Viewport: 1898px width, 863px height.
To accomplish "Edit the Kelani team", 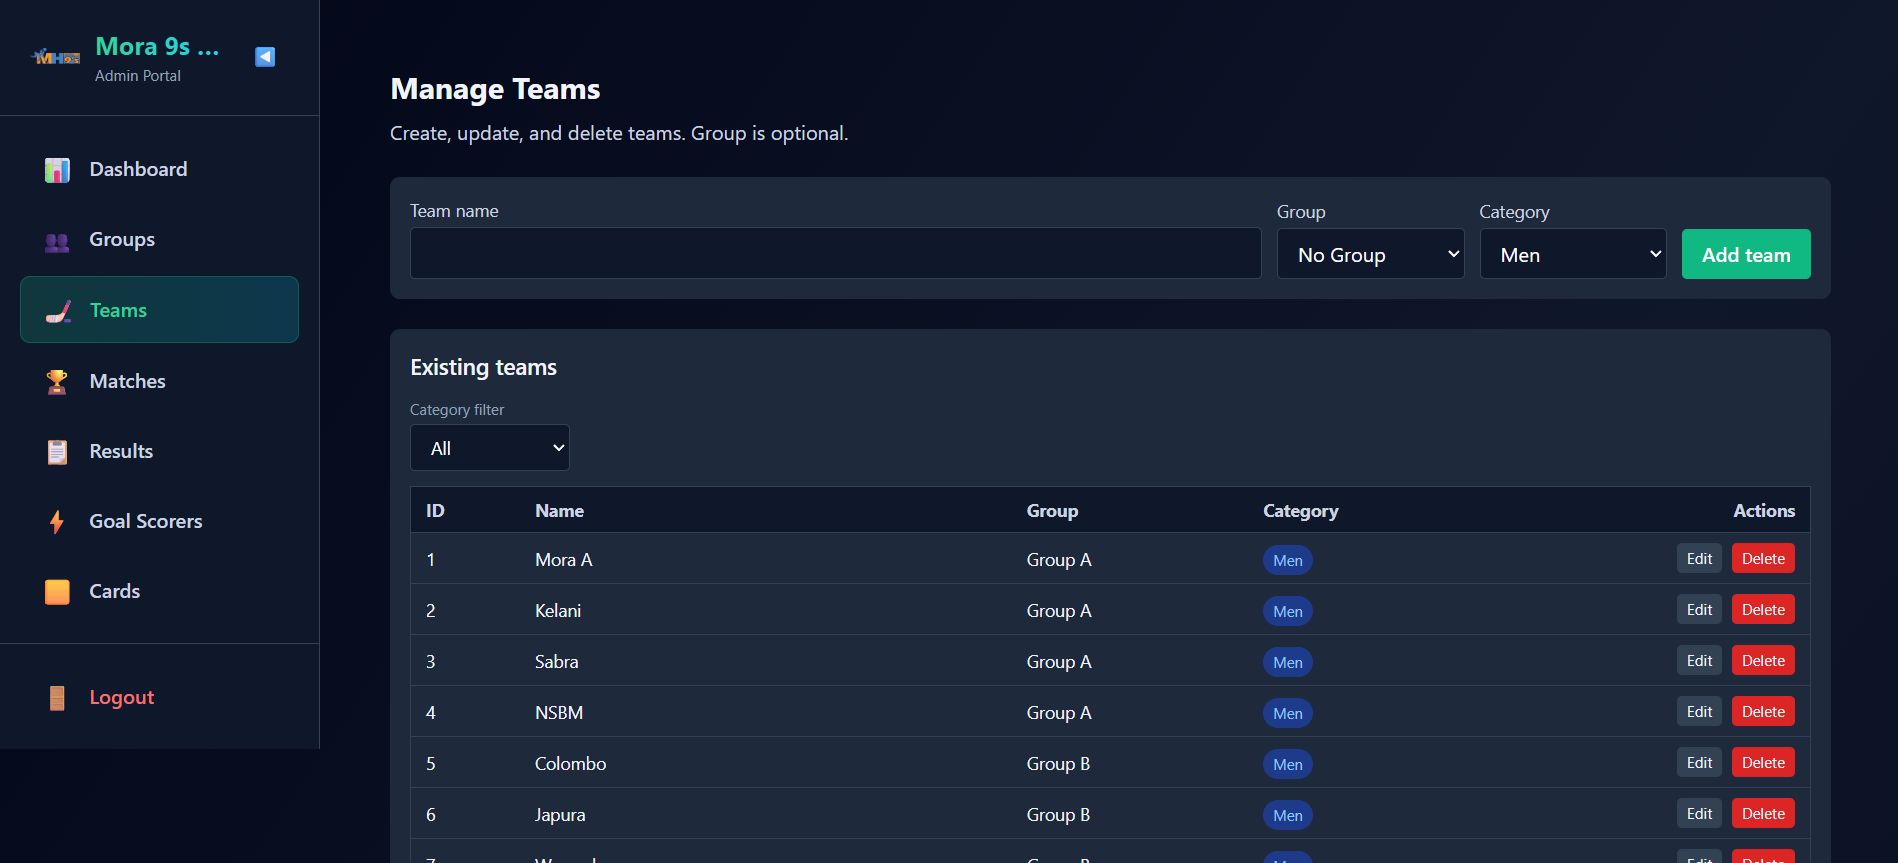I will (1699, 610).
